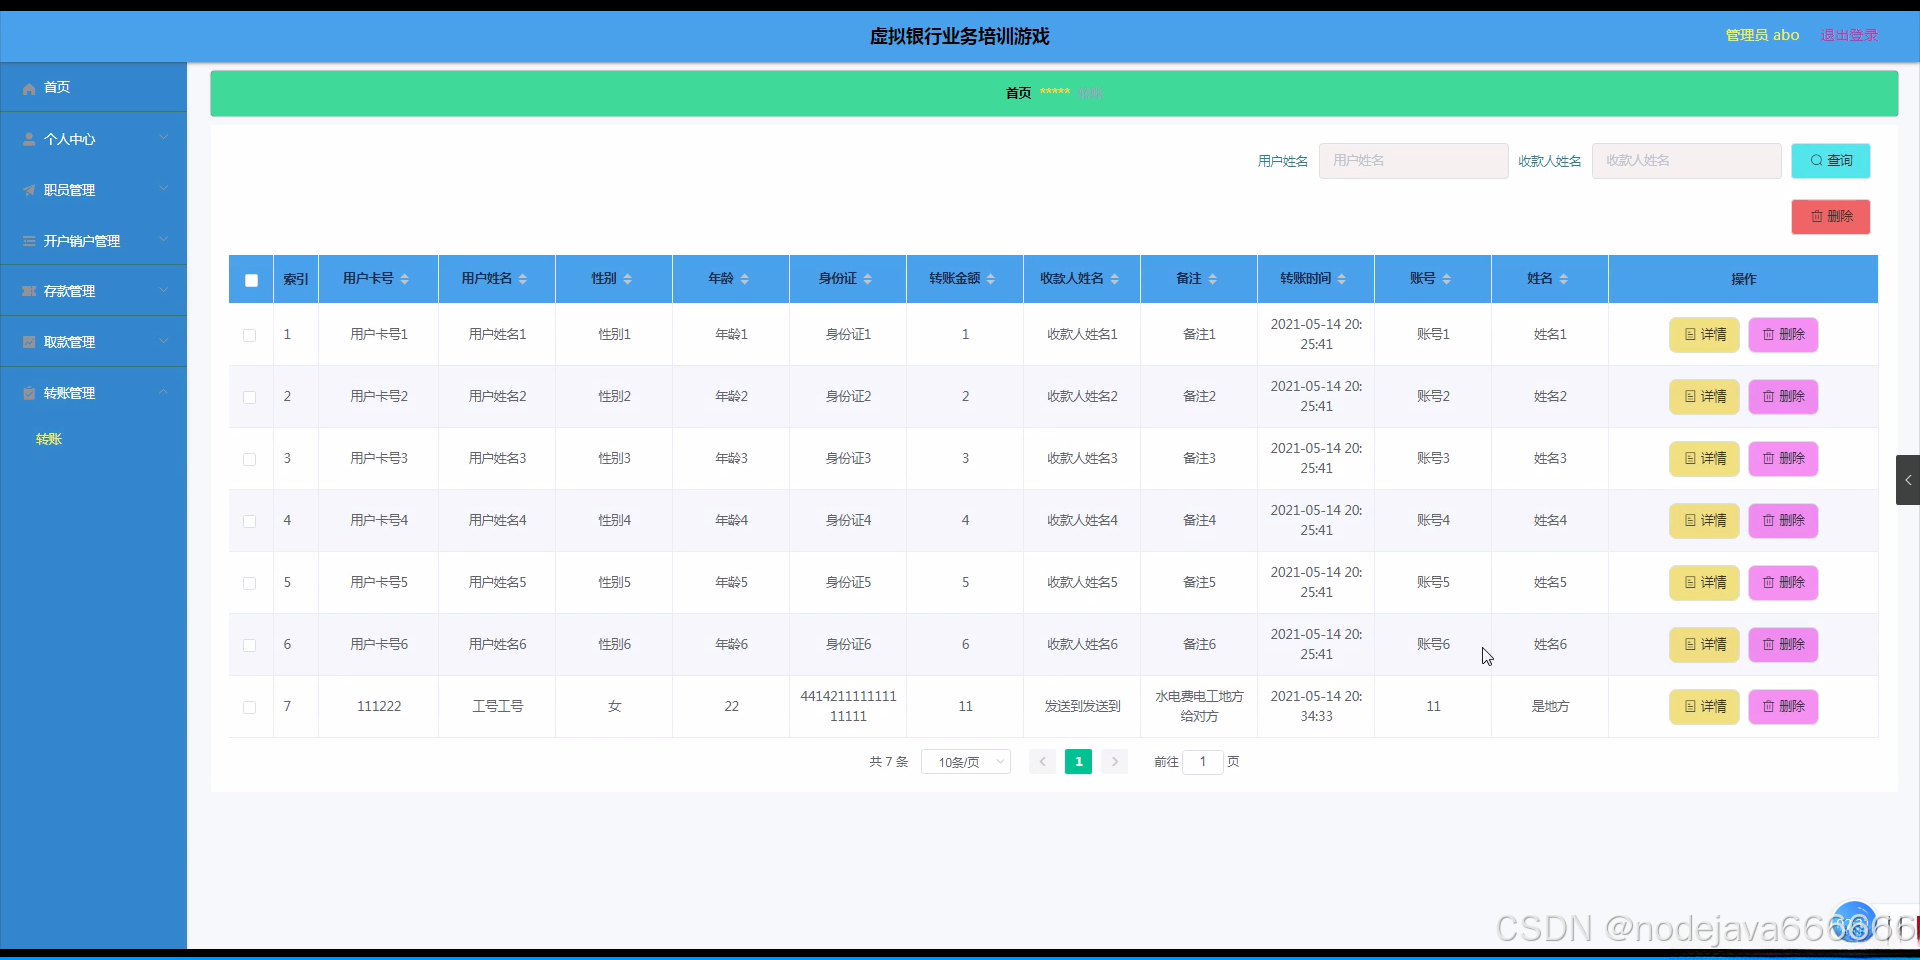Image resolution: width=1920 pixels, height=960 pixels.
Task: Open 详情 for row 7 (111222)
Action: tap(1704, 707)
